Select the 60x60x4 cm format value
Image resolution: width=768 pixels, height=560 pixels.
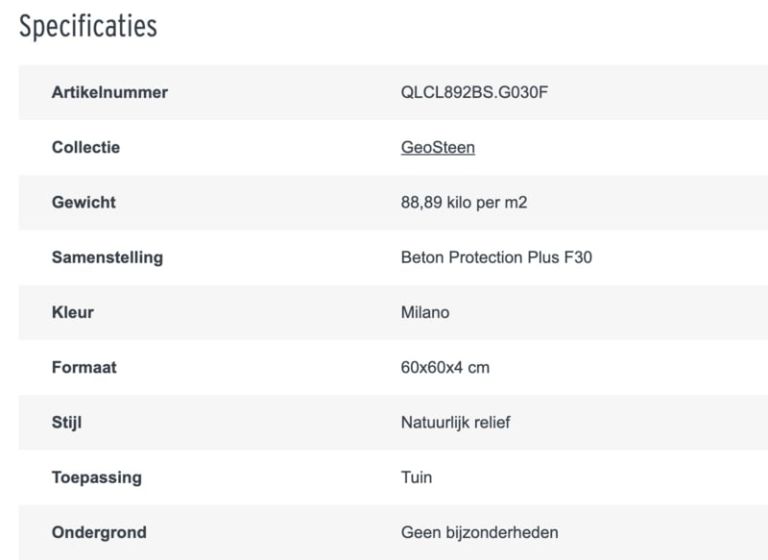coord(445,368)
